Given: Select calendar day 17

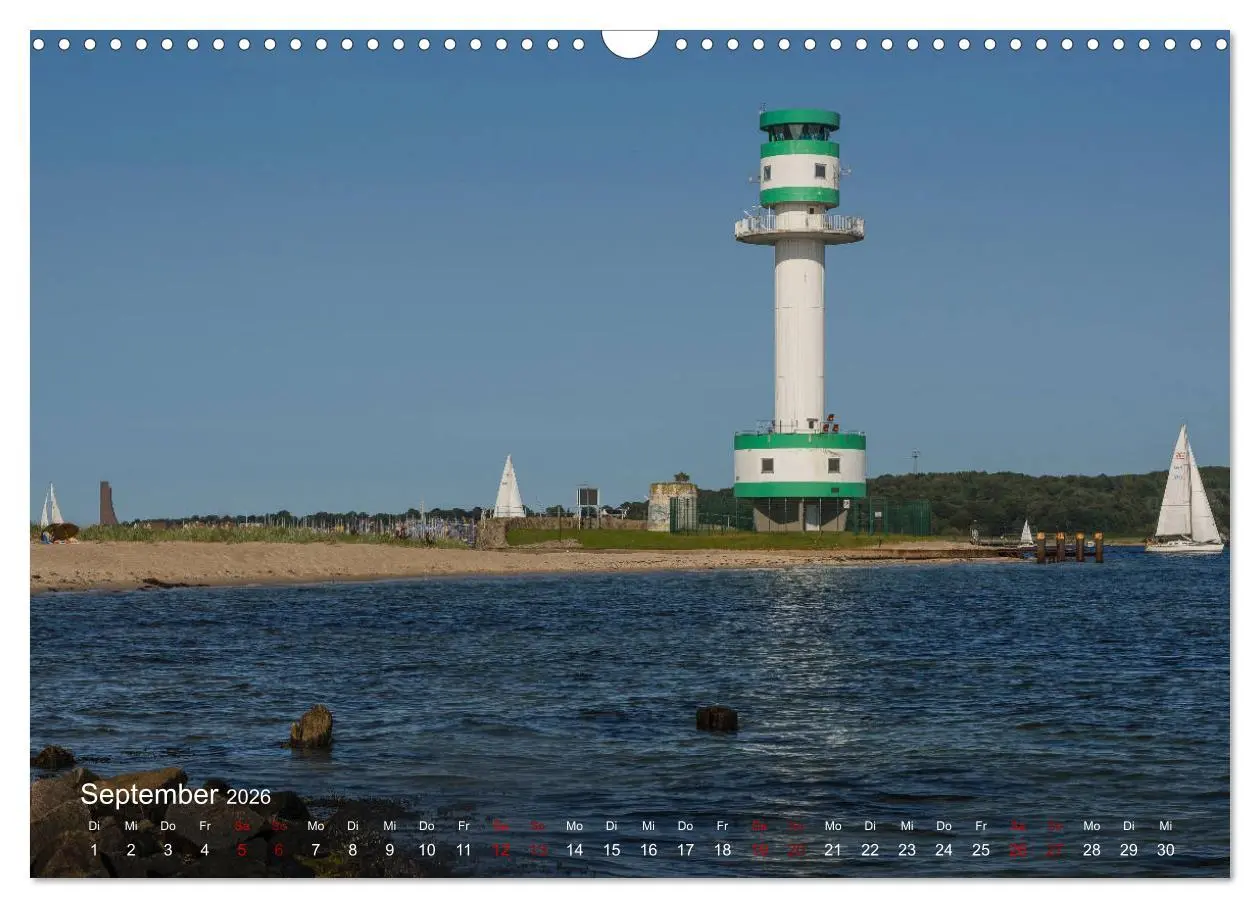Looking at the screenshot, I should tap(686, 850).
